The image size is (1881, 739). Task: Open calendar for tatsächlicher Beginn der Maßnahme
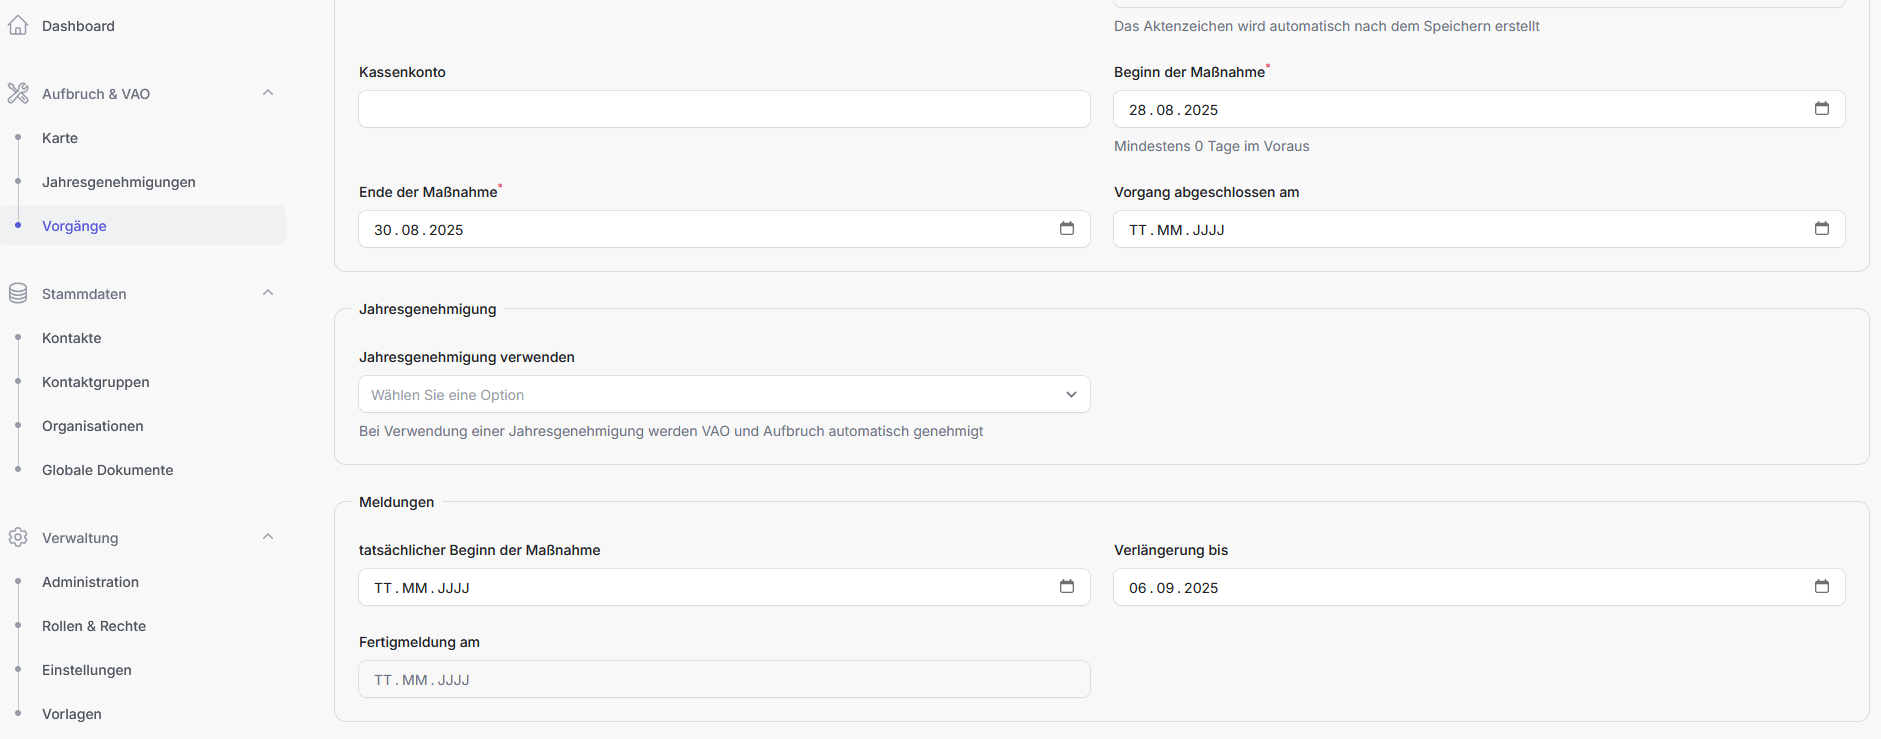pyautogui.click(x=1066, y=587)
